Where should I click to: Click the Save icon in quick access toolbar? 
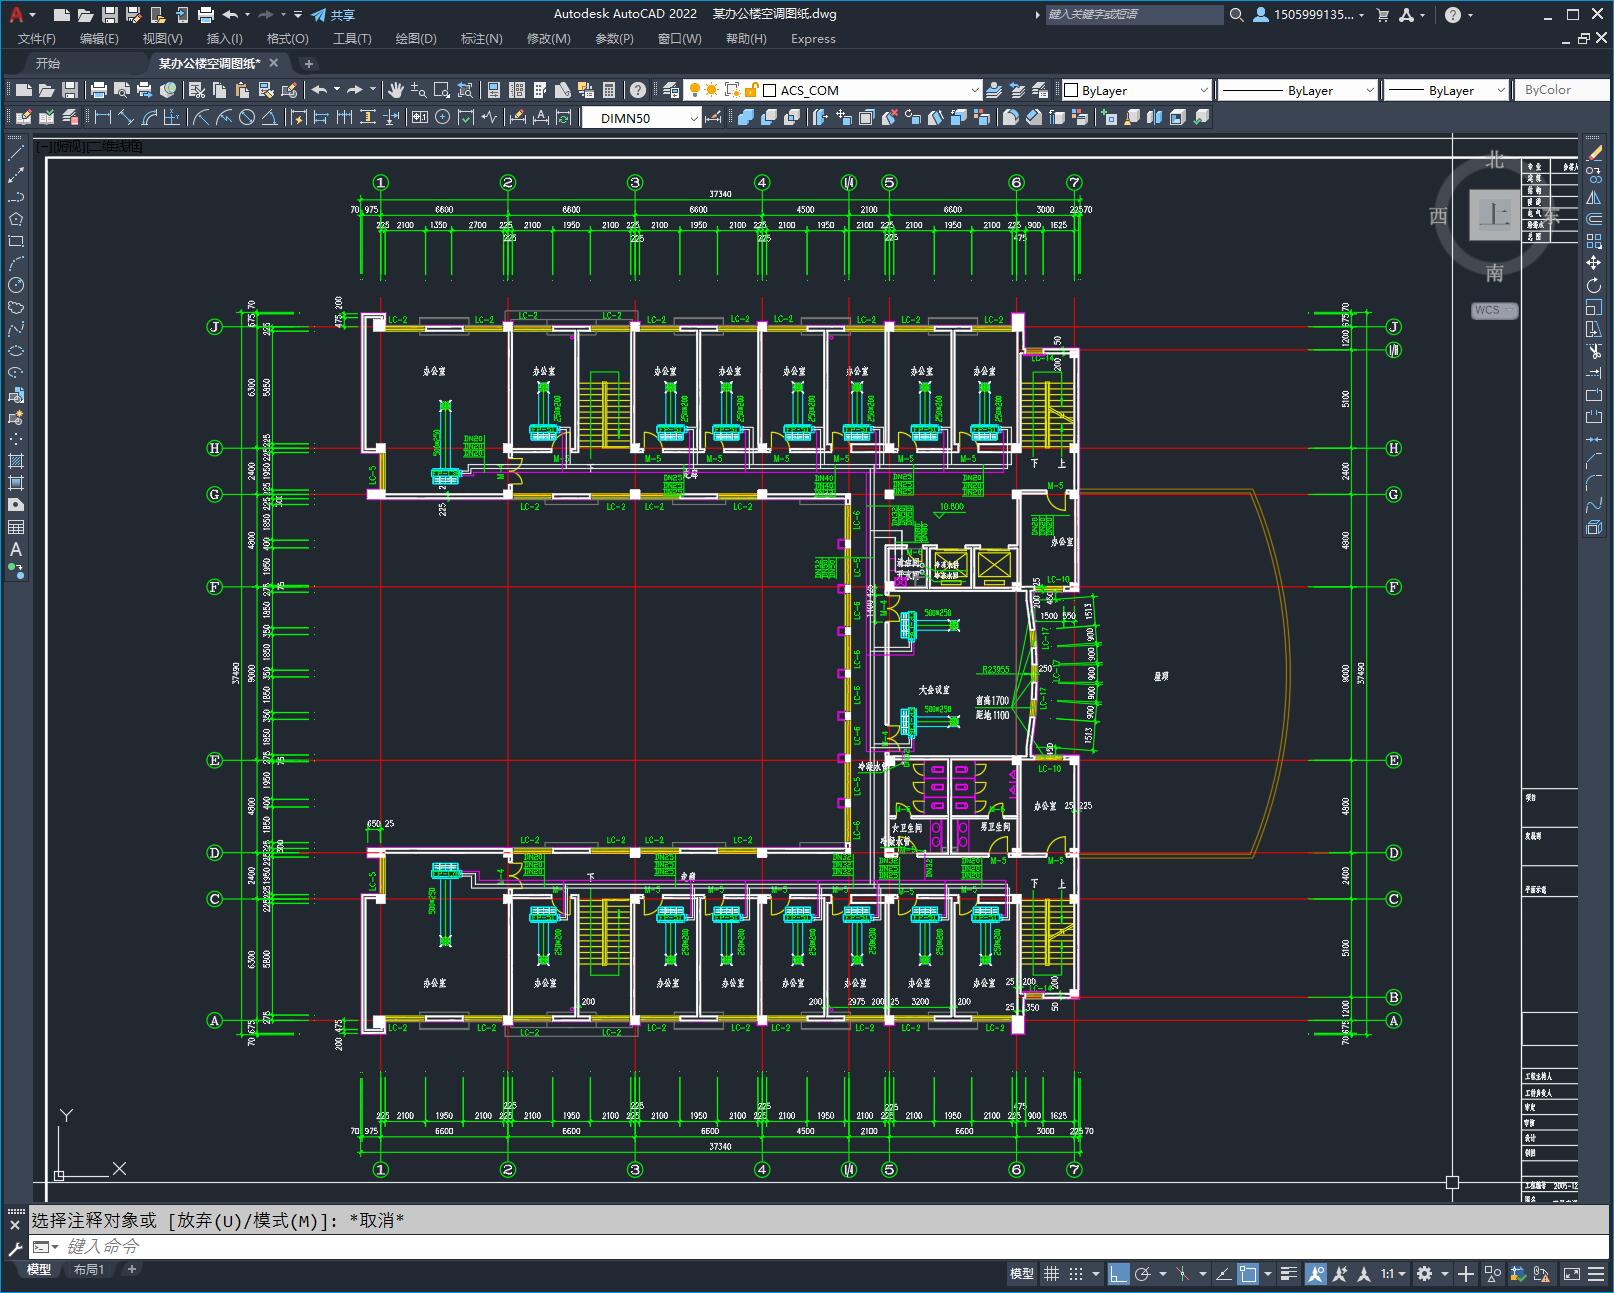[x=110, y=15]
